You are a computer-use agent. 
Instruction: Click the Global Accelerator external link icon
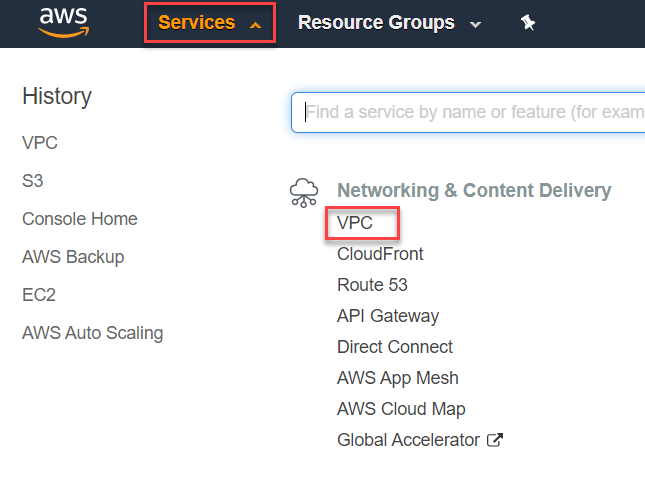click(494, 440)
